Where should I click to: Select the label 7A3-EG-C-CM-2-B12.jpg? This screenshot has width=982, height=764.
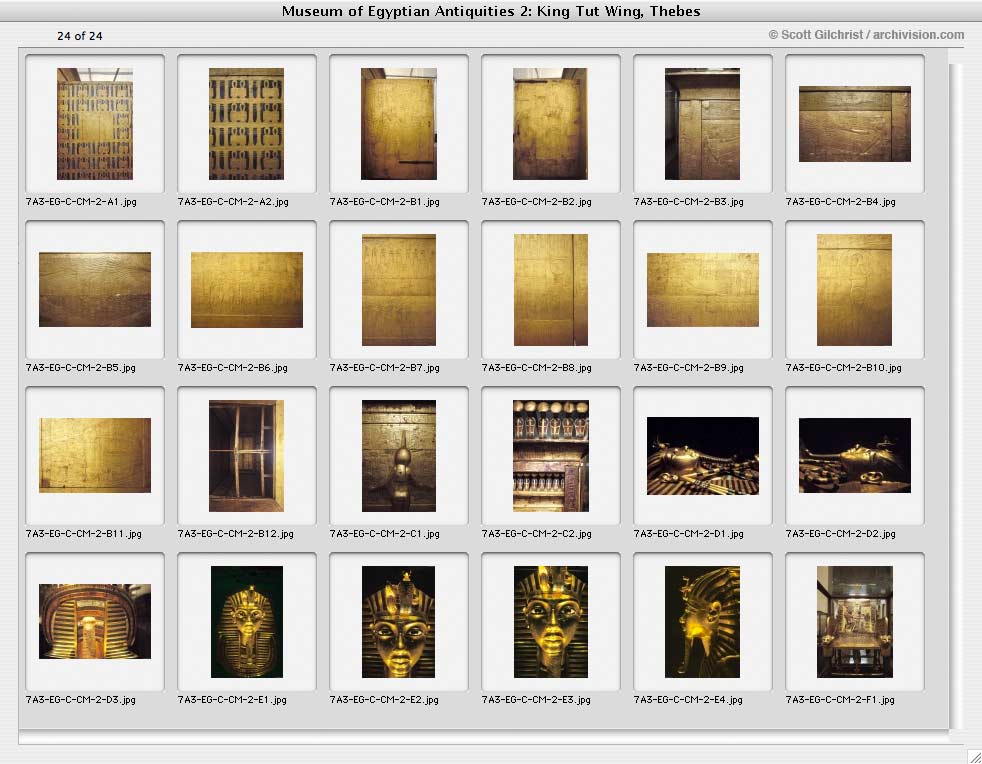click(x=235, y=534)
